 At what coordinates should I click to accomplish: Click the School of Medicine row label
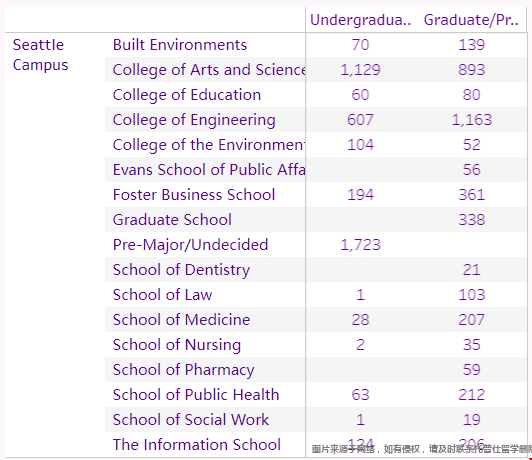pyautogui.click(x=182, y=320)
